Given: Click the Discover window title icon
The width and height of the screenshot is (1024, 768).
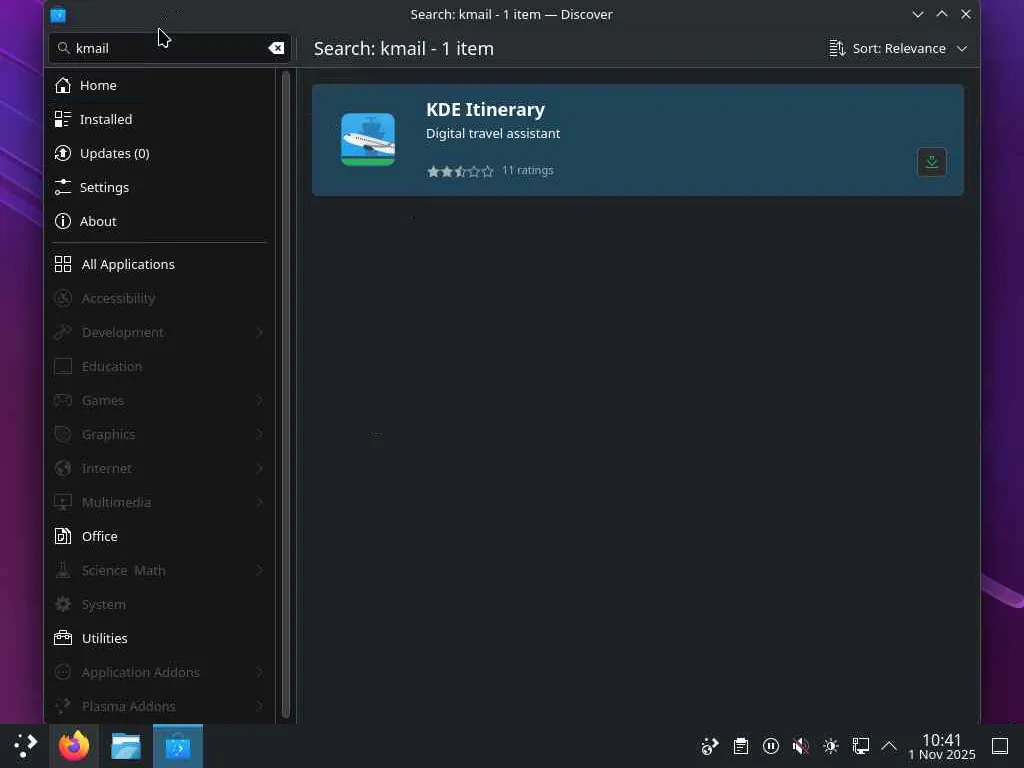Looking at the screenshot, I should click(x=58, y=14).
